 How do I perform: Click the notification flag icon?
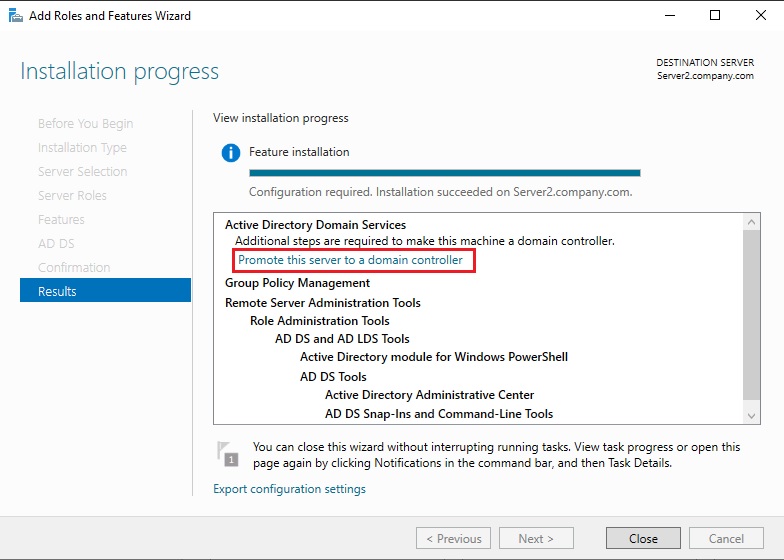click(228, 454)
